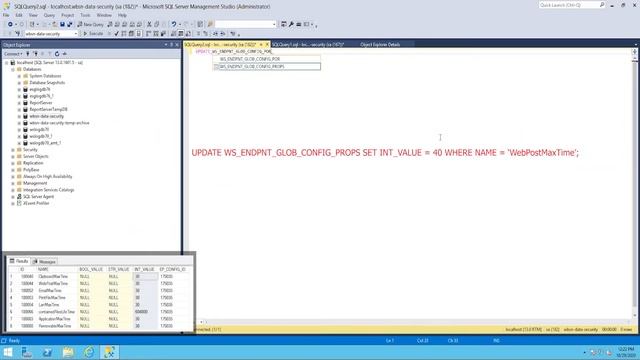Select the ReportServerTempDB database

48,109
